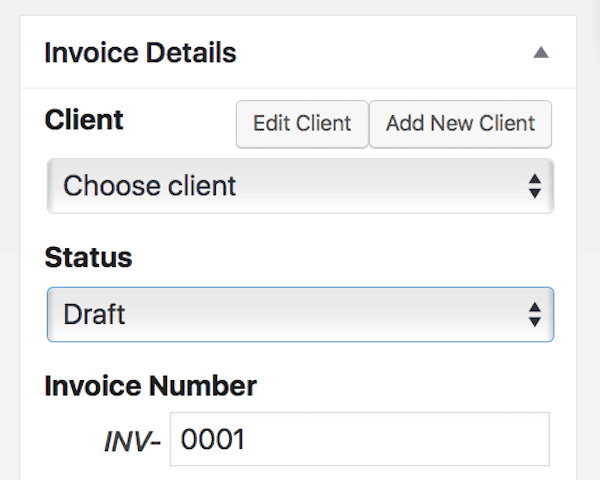Screen dimensions: 600x480
Task: Click the Choose client select arrows icon
Action: pos(535,186)
